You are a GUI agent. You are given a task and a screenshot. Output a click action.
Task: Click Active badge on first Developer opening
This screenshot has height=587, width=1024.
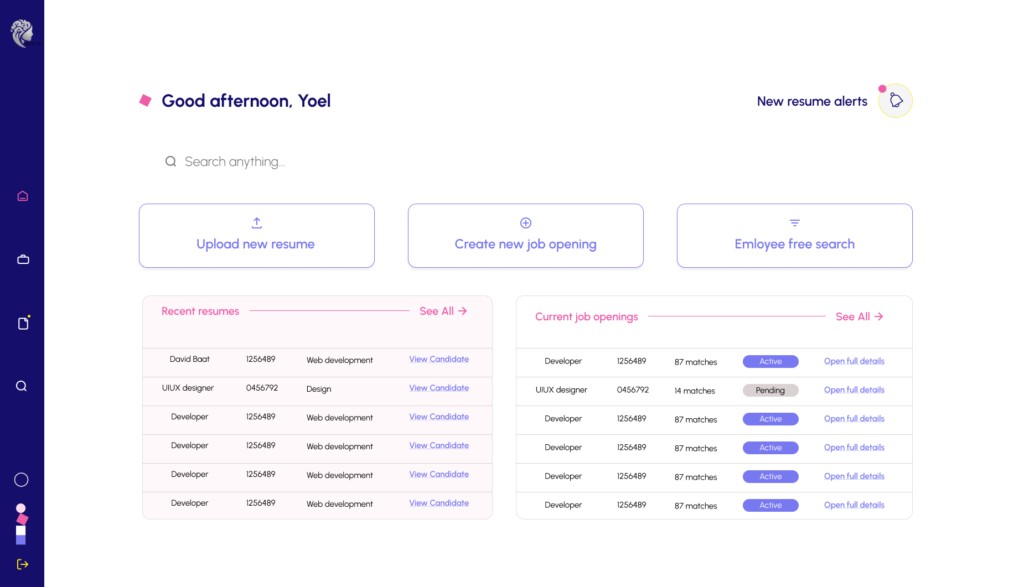[x=770, y=362]
